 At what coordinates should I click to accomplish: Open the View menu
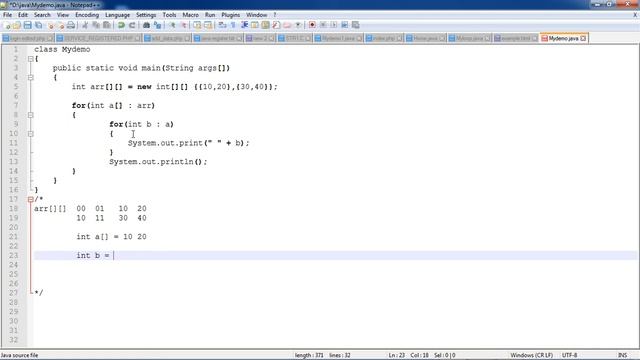pos(62,15)
